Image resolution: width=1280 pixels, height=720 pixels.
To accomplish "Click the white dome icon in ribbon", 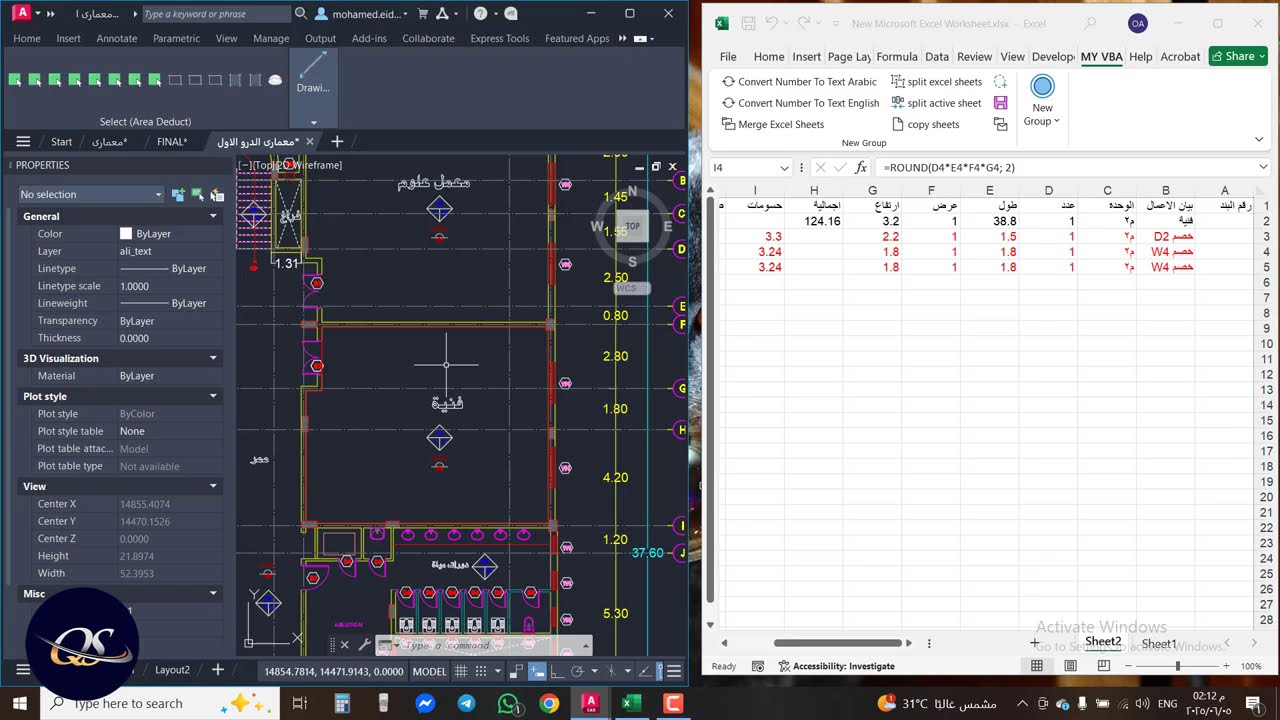I will pos(275,80).
